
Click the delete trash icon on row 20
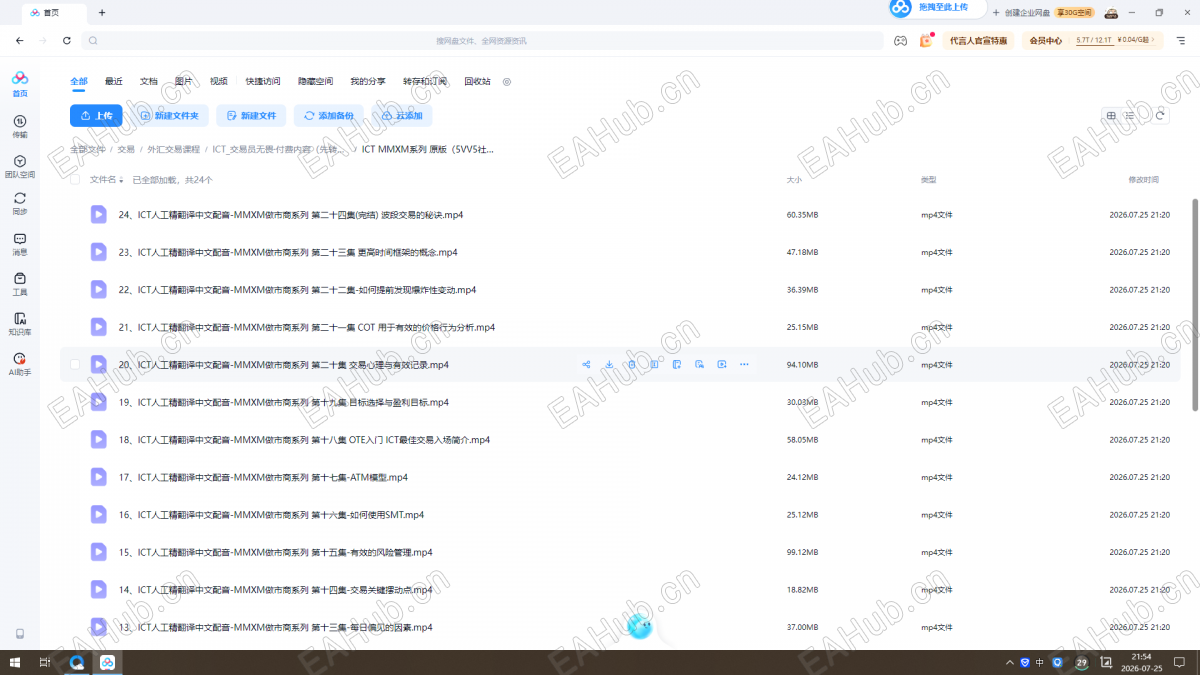pos(632,364)
